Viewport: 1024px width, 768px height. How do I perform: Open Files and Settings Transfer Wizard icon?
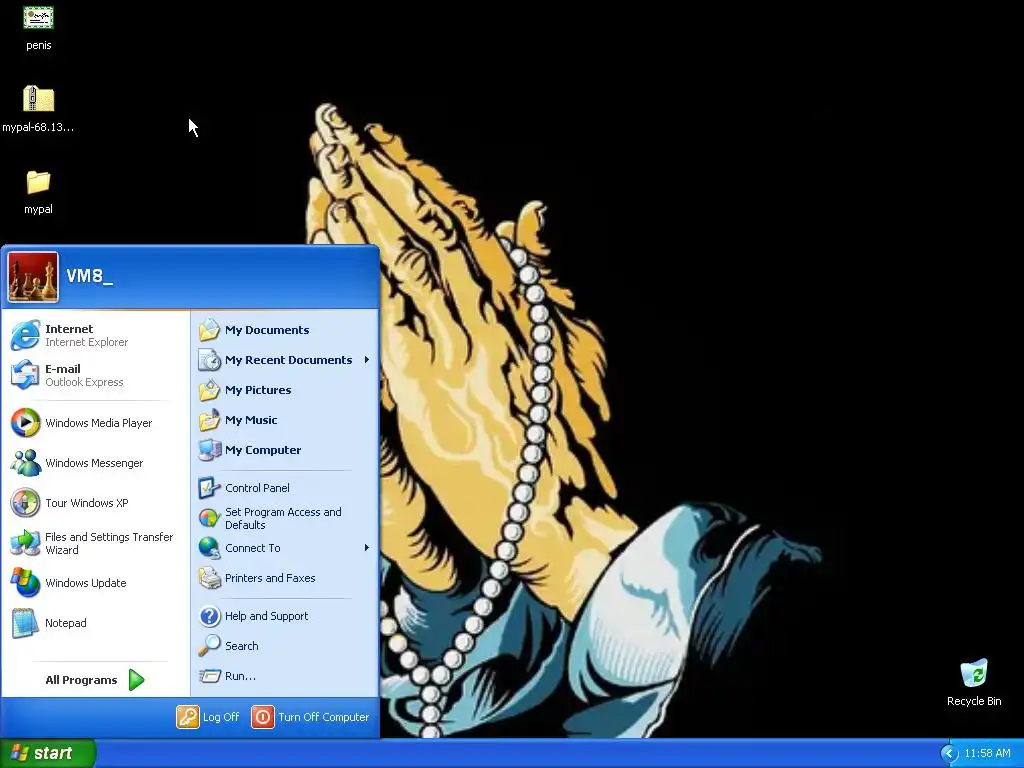(25, 543)
